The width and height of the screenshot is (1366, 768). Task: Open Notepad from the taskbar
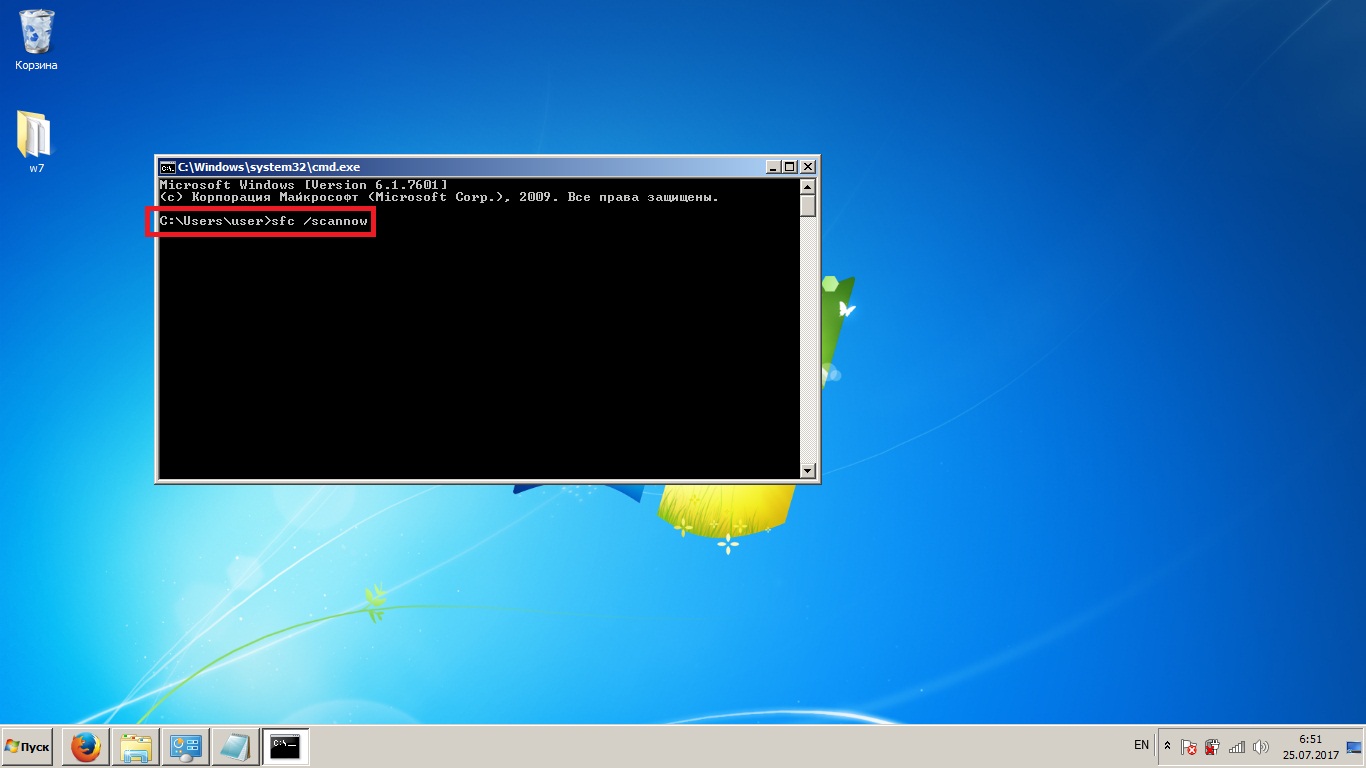click(x=236, y=747)
